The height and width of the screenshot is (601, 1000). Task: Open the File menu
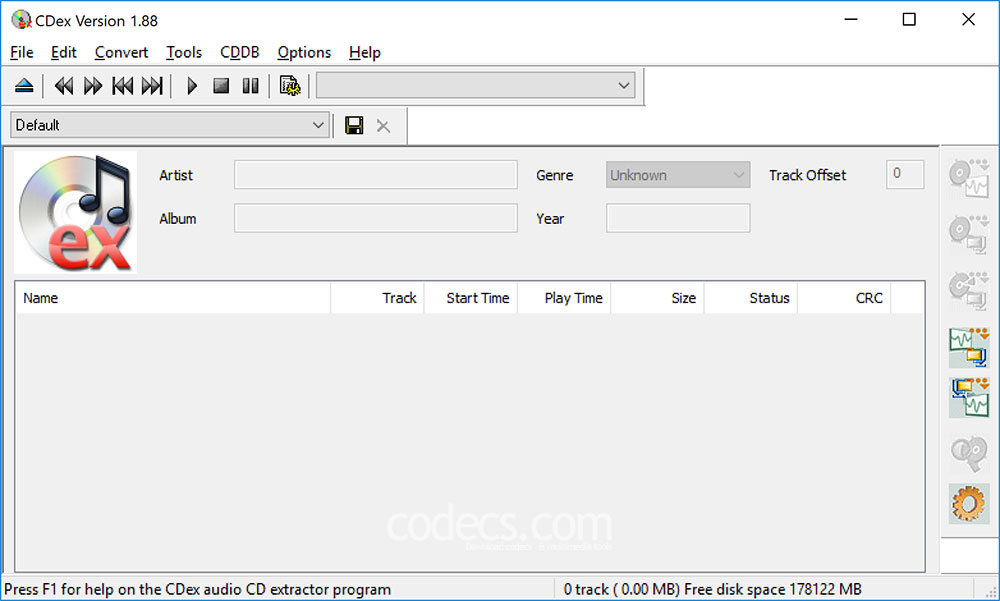(22, 52)
